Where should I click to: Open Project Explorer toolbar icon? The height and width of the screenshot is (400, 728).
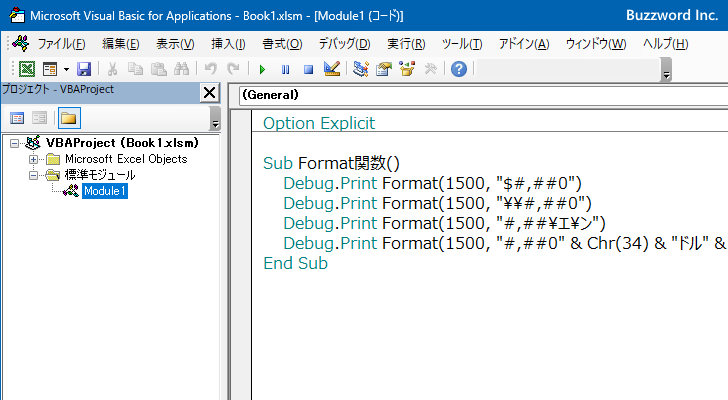(361, 69)
